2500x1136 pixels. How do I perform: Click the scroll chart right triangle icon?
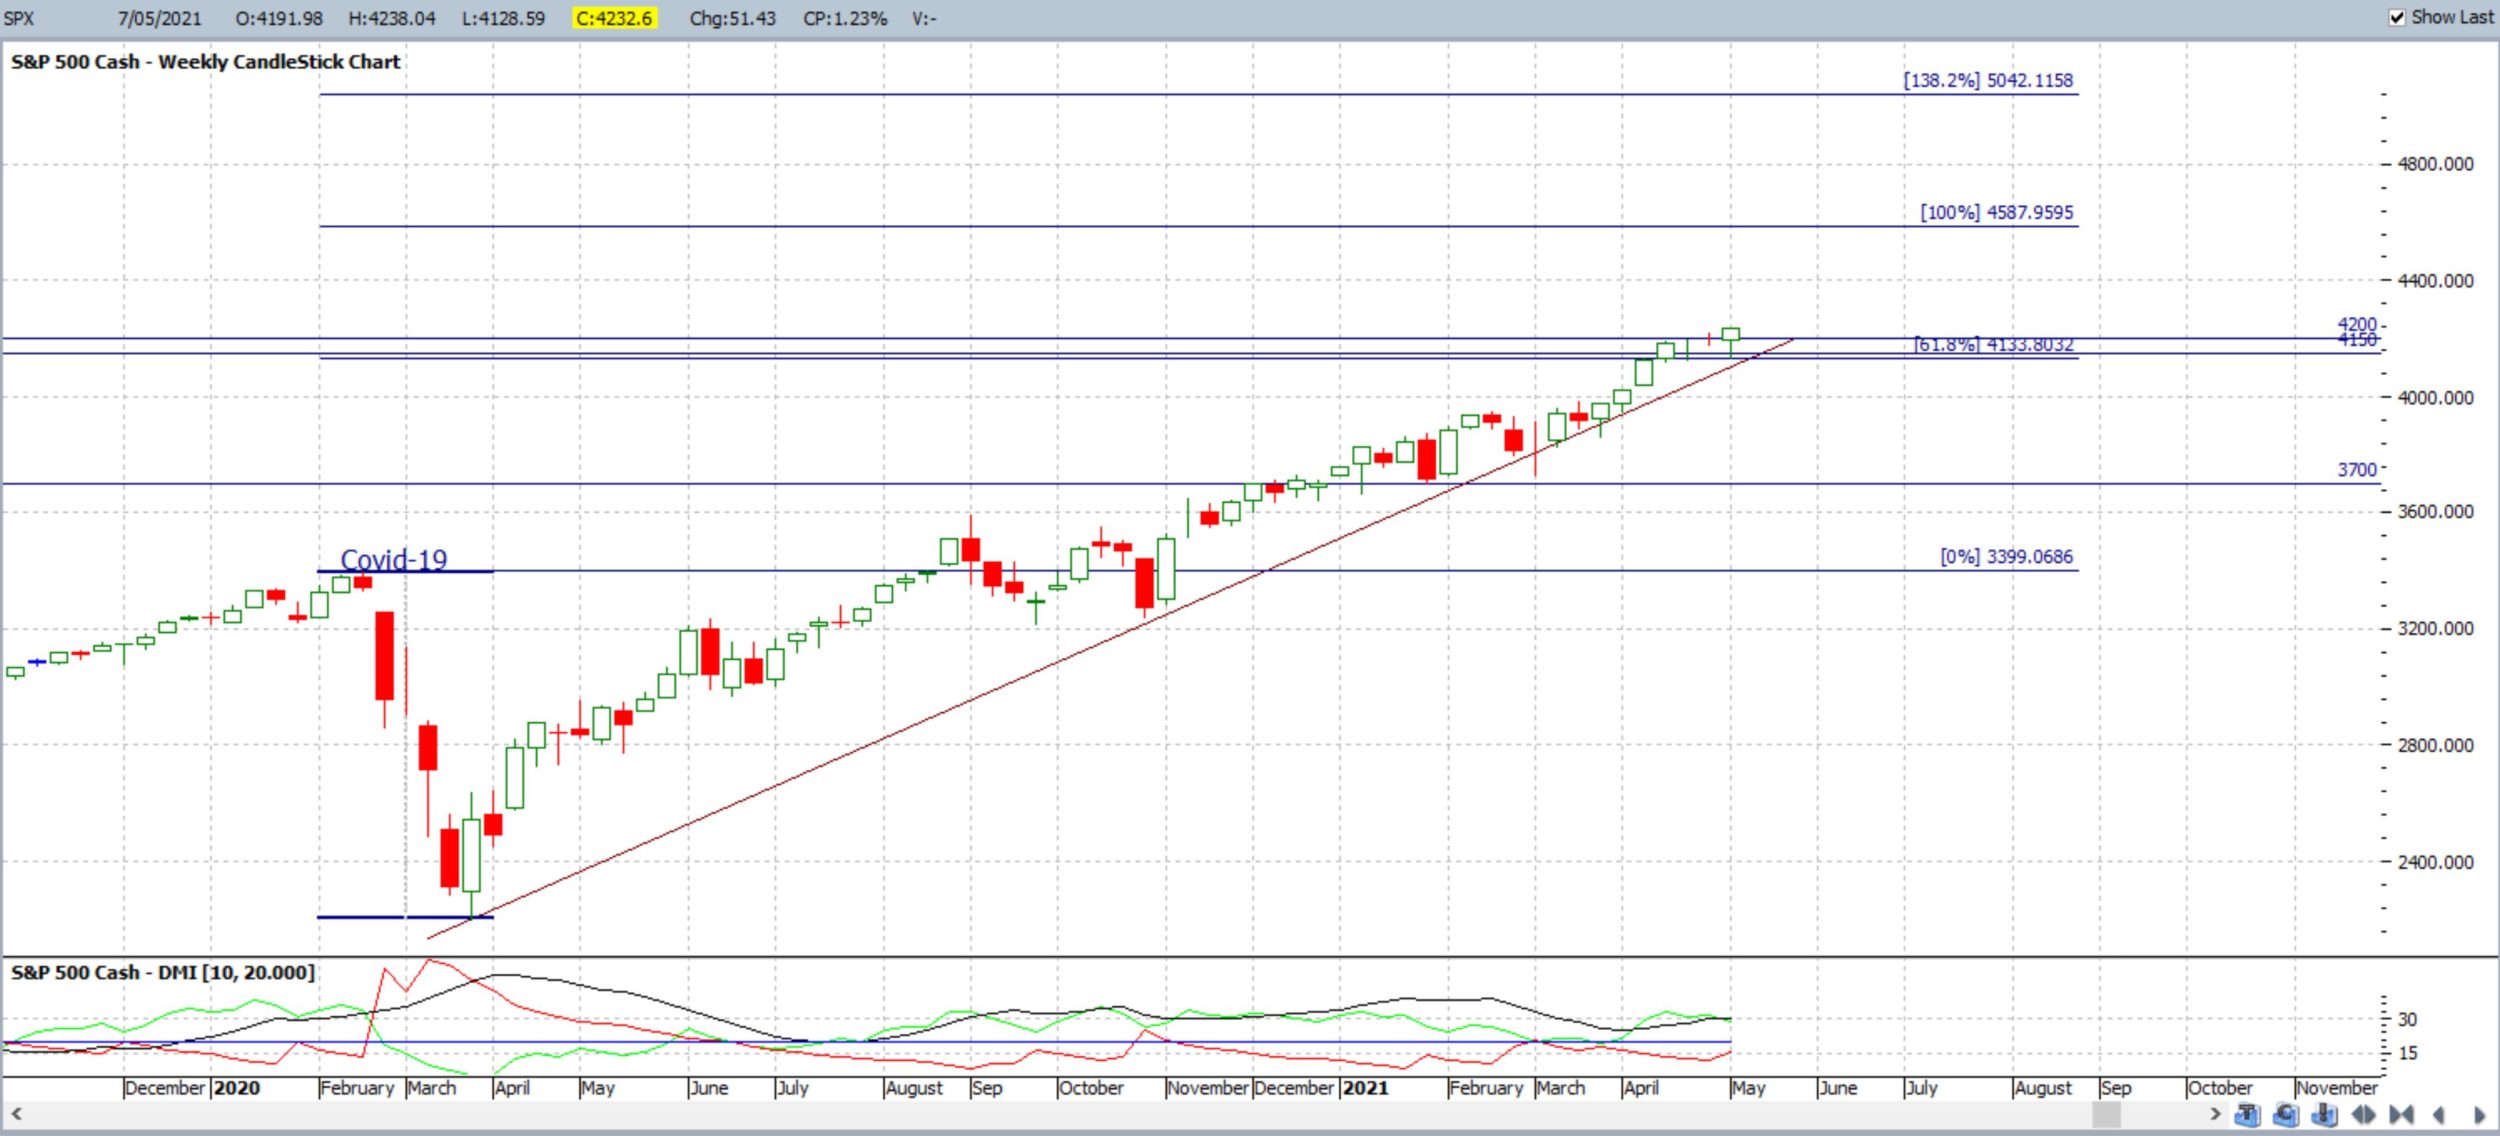click(2479, 1114)
